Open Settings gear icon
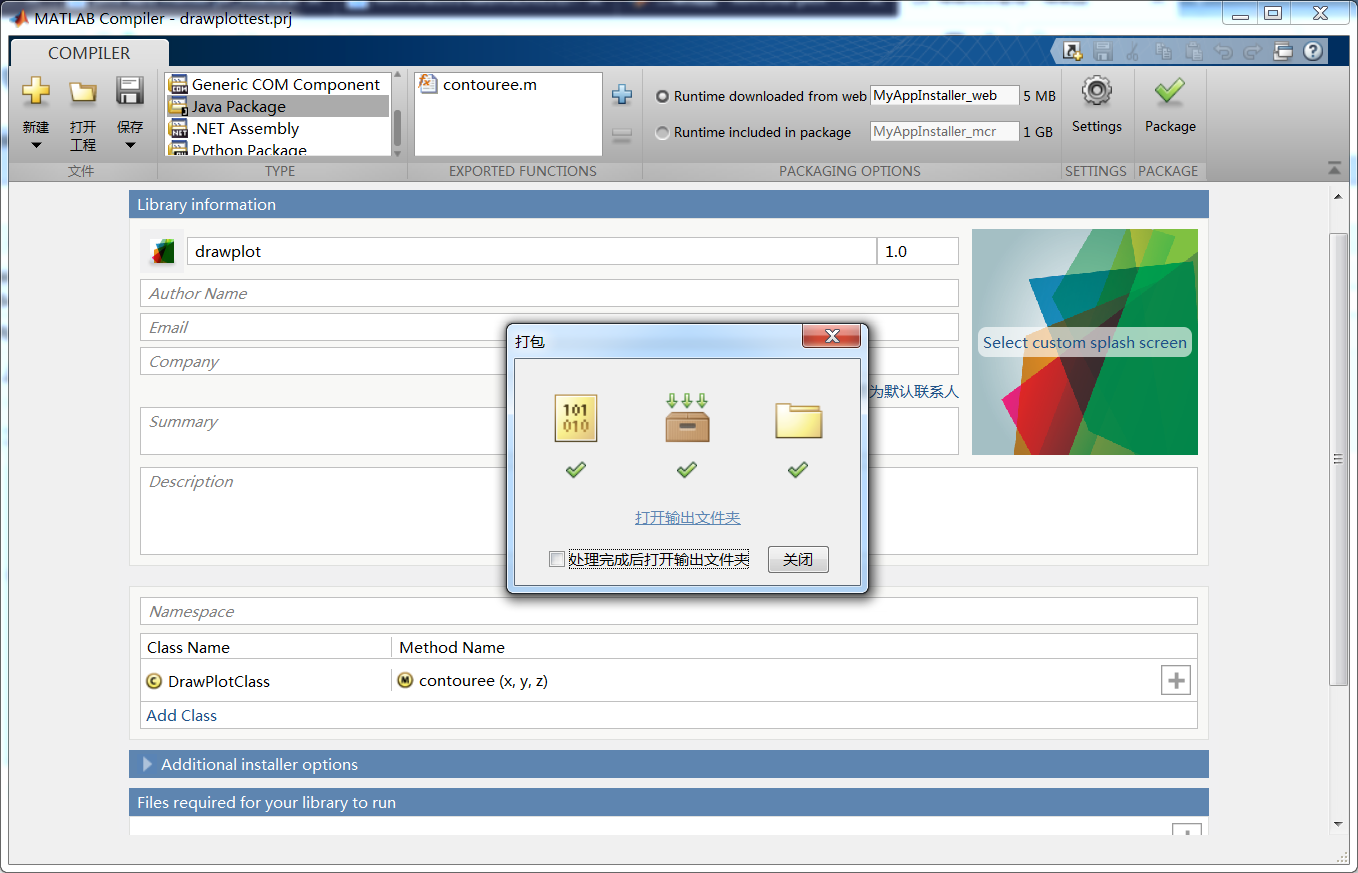 coord(1097,92)
